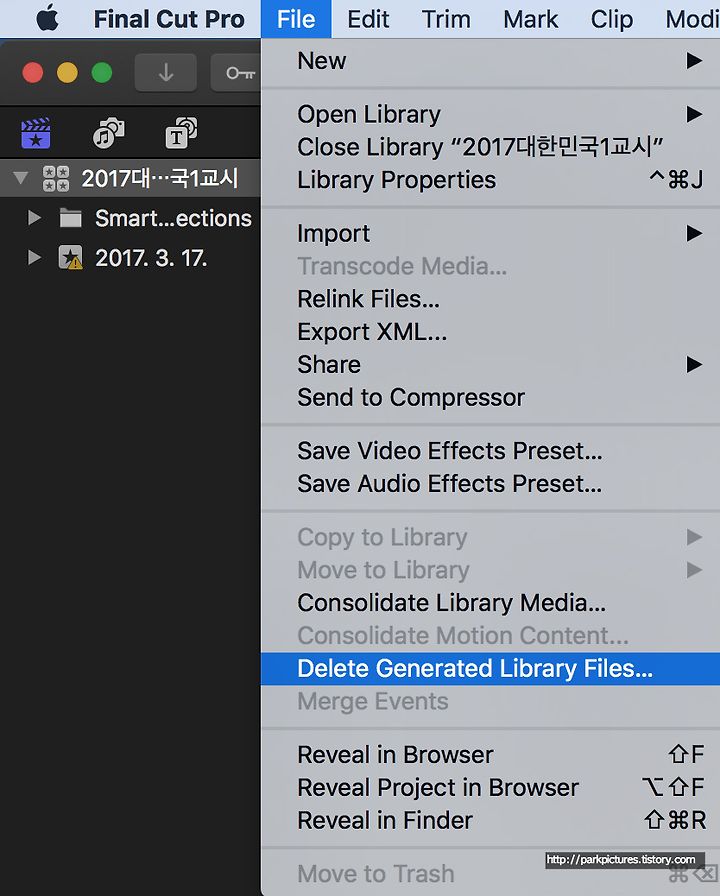Expand the Open Library submenu arrow

694,114
